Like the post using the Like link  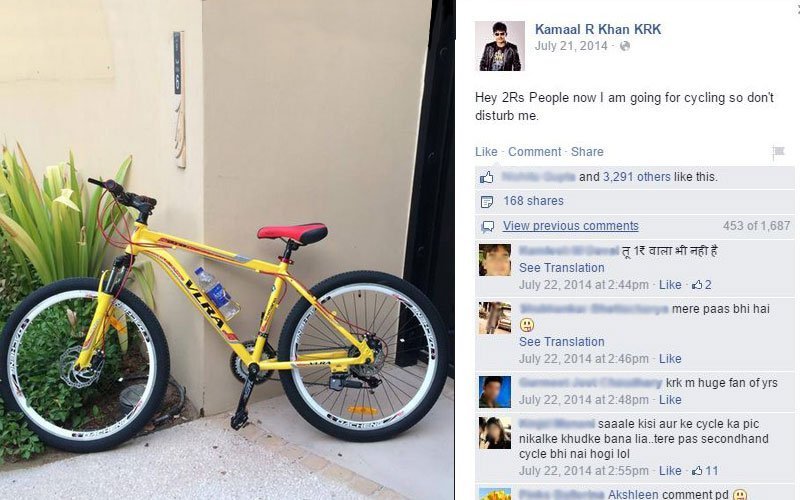(486, 152)
